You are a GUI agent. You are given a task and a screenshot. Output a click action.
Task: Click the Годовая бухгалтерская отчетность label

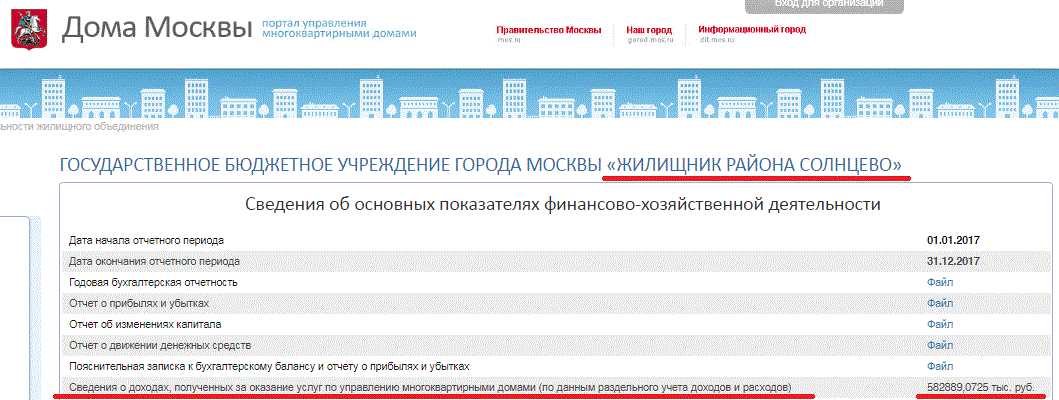pos(153,282)
